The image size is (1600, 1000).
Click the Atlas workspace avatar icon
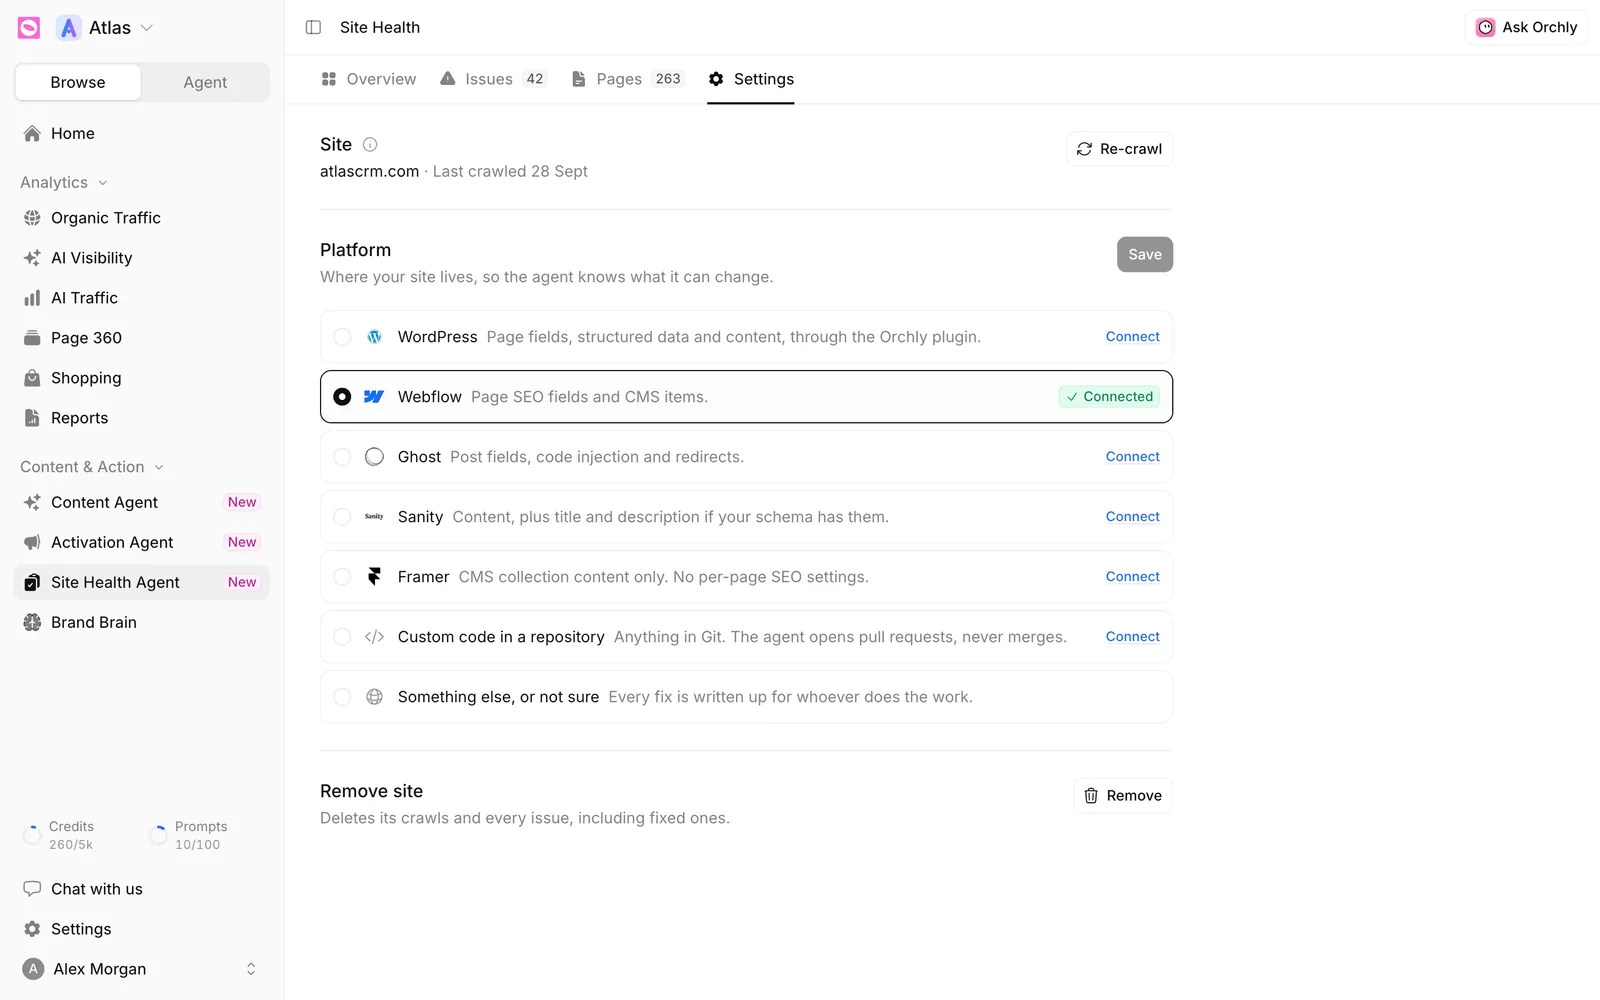tap(69, 28)
